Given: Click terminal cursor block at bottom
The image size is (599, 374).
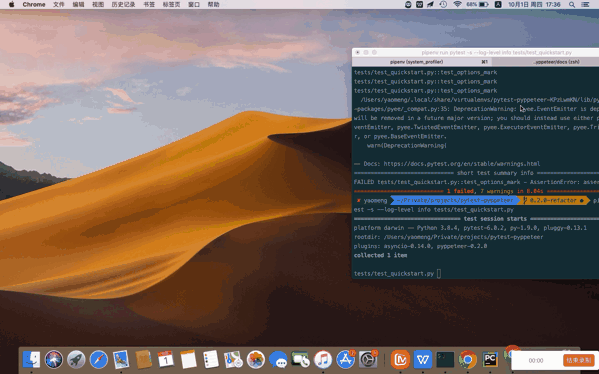Looking at the screenshot, I should (439, 274).
